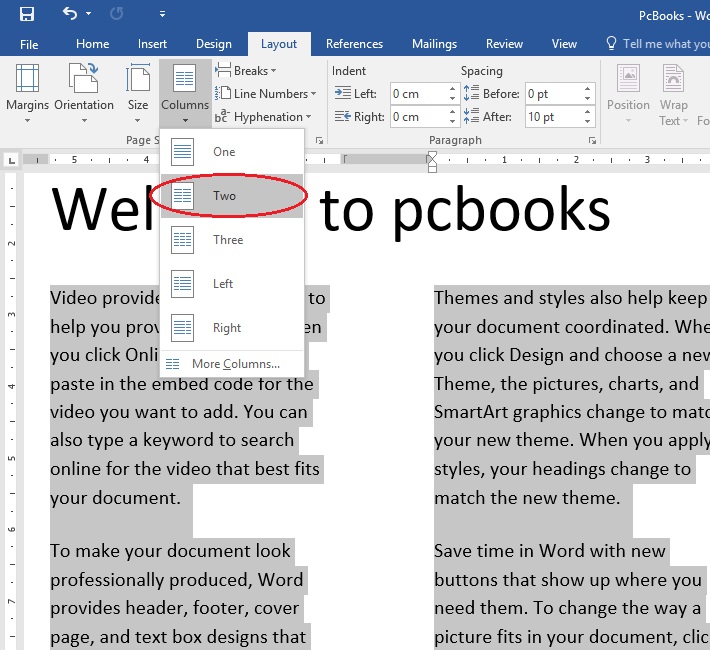710x650 pixels.
Task: Click the Columns button in the ribbon
Action: tap(185, 93)
